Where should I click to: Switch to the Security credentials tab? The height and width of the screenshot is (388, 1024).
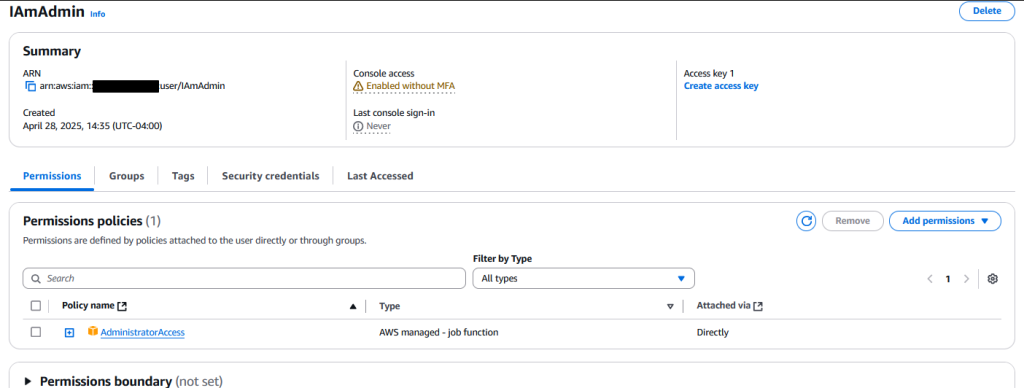(270, 176)
